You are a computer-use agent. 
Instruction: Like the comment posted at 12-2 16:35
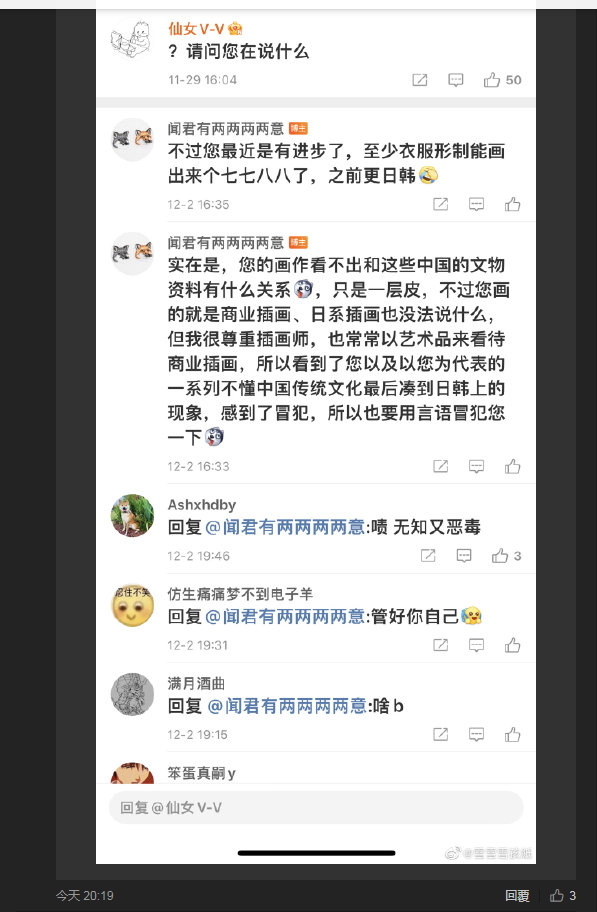(513, 204)
